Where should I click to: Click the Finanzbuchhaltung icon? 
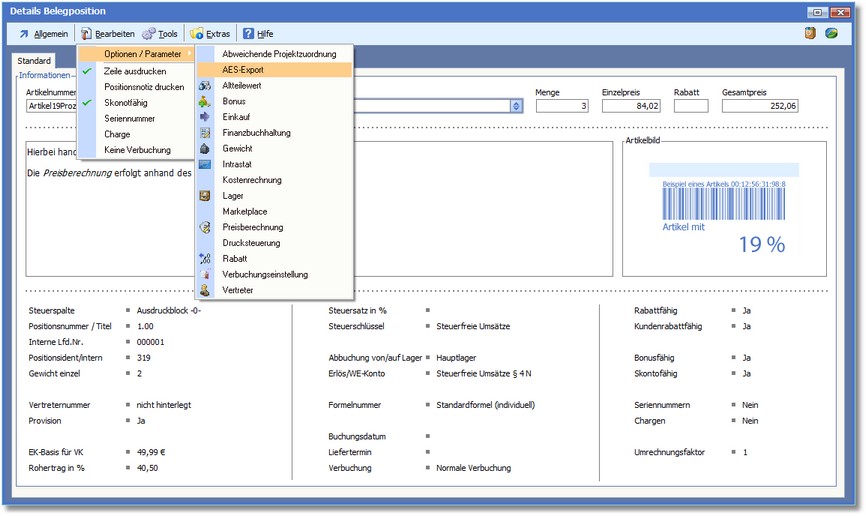click(x=205, y=133)
